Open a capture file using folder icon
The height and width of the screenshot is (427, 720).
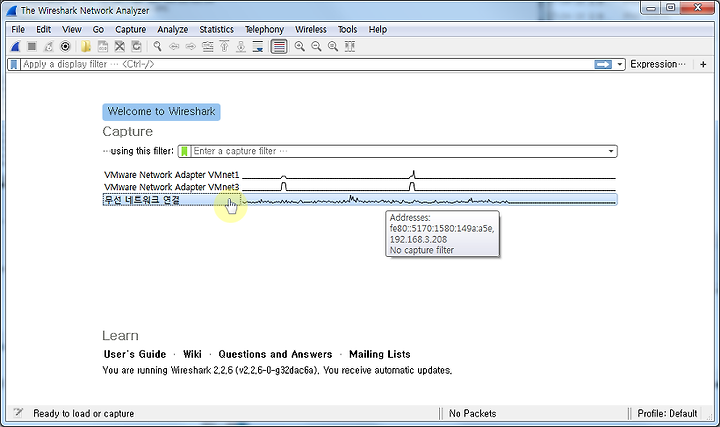[x=86, y=46]
